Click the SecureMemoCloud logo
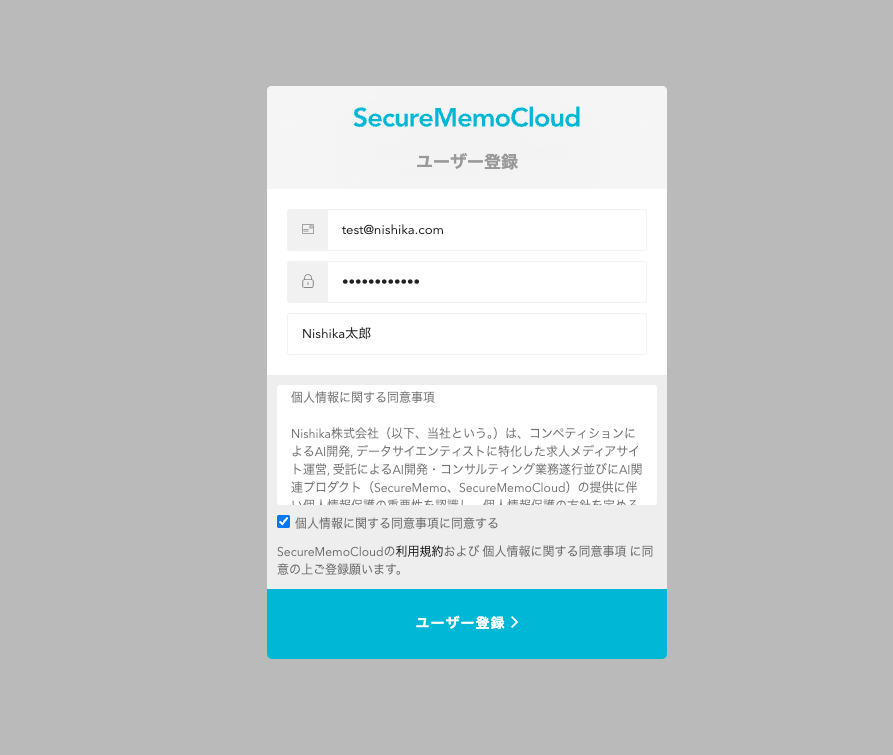This screenshot has height=755, width=893. (x=466, y=118)
